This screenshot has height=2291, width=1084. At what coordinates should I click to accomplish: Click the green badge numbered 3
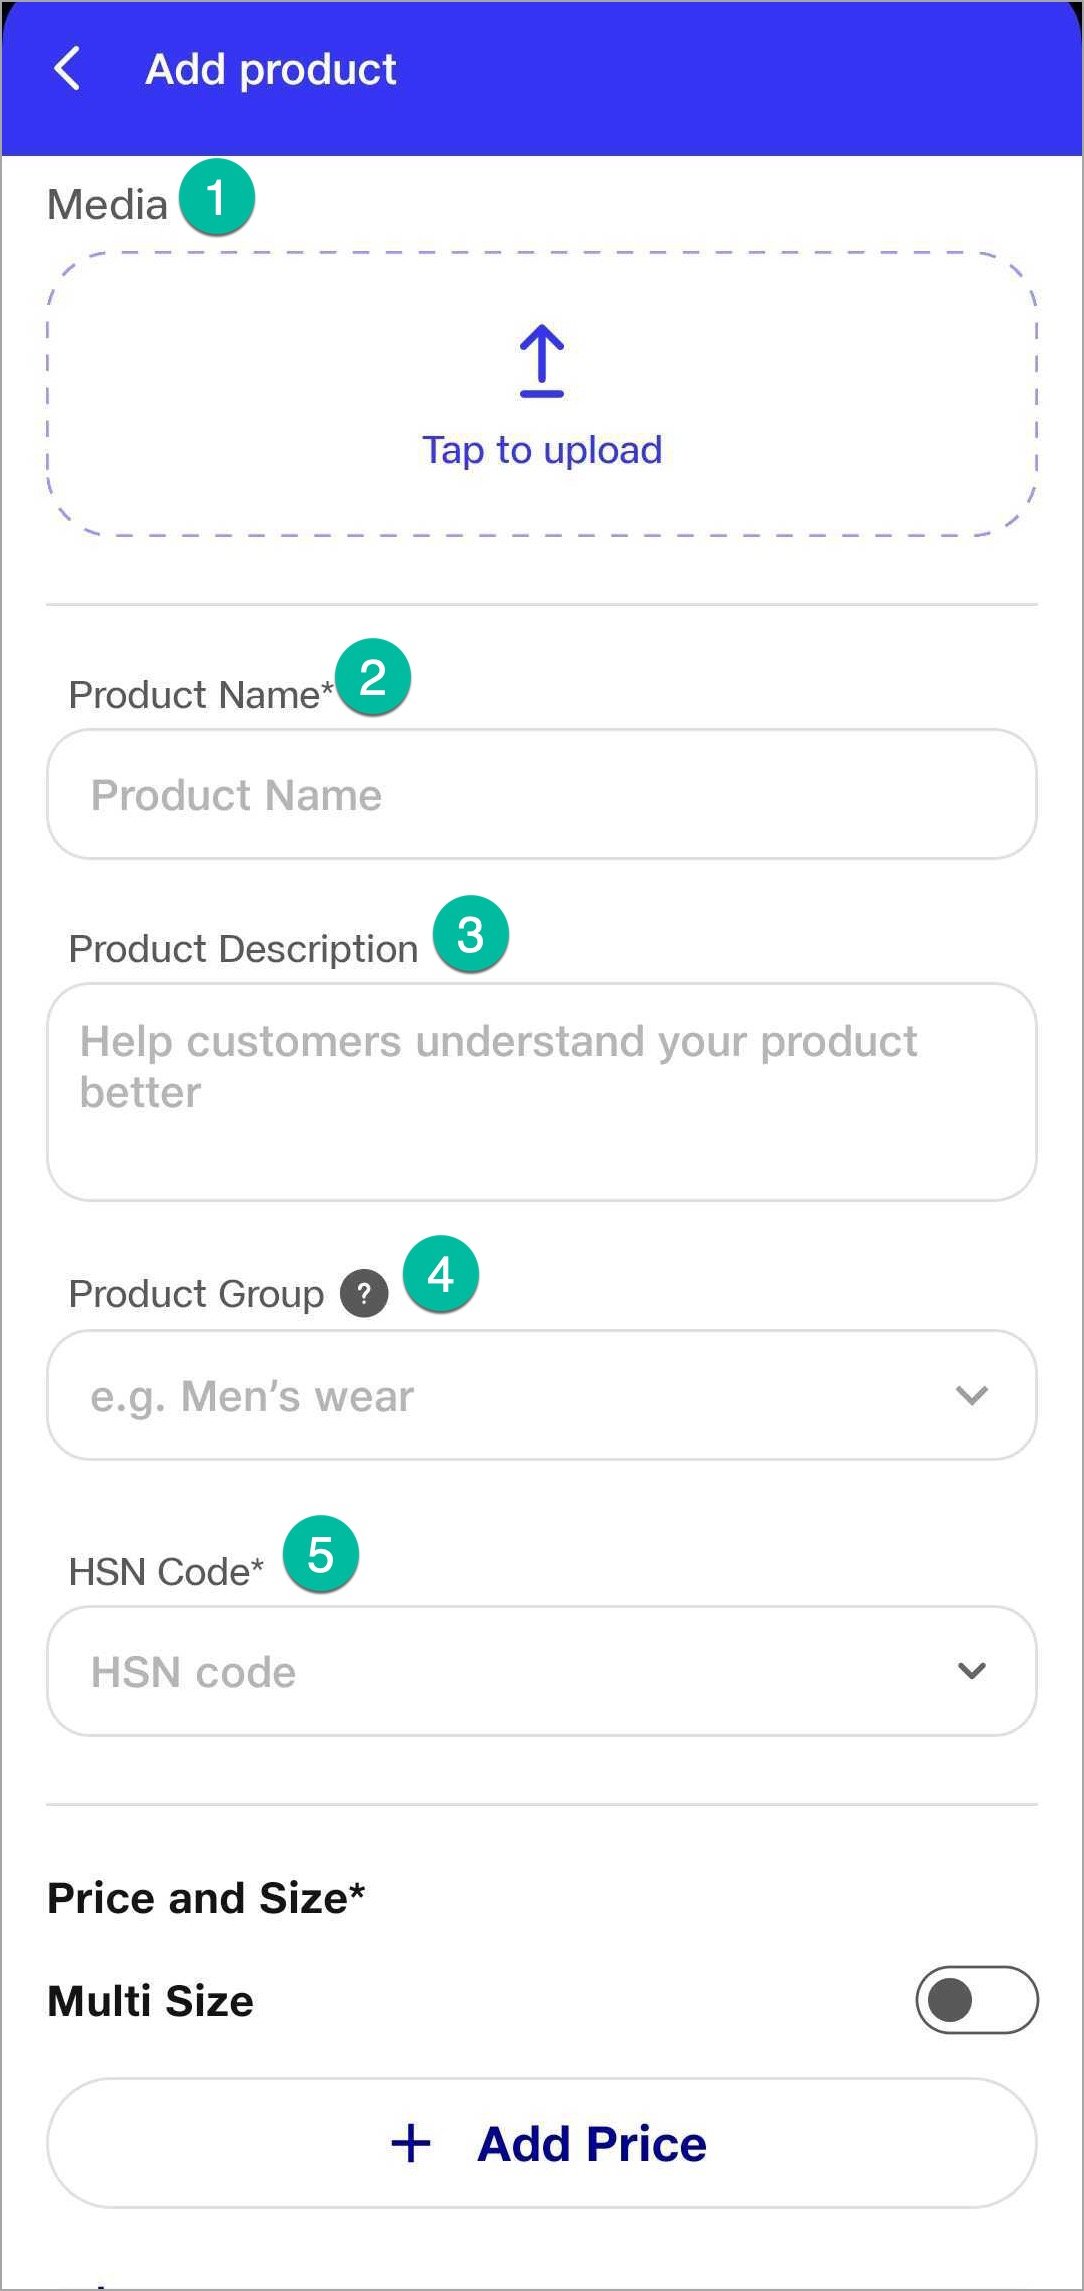(x=471, y=934)
